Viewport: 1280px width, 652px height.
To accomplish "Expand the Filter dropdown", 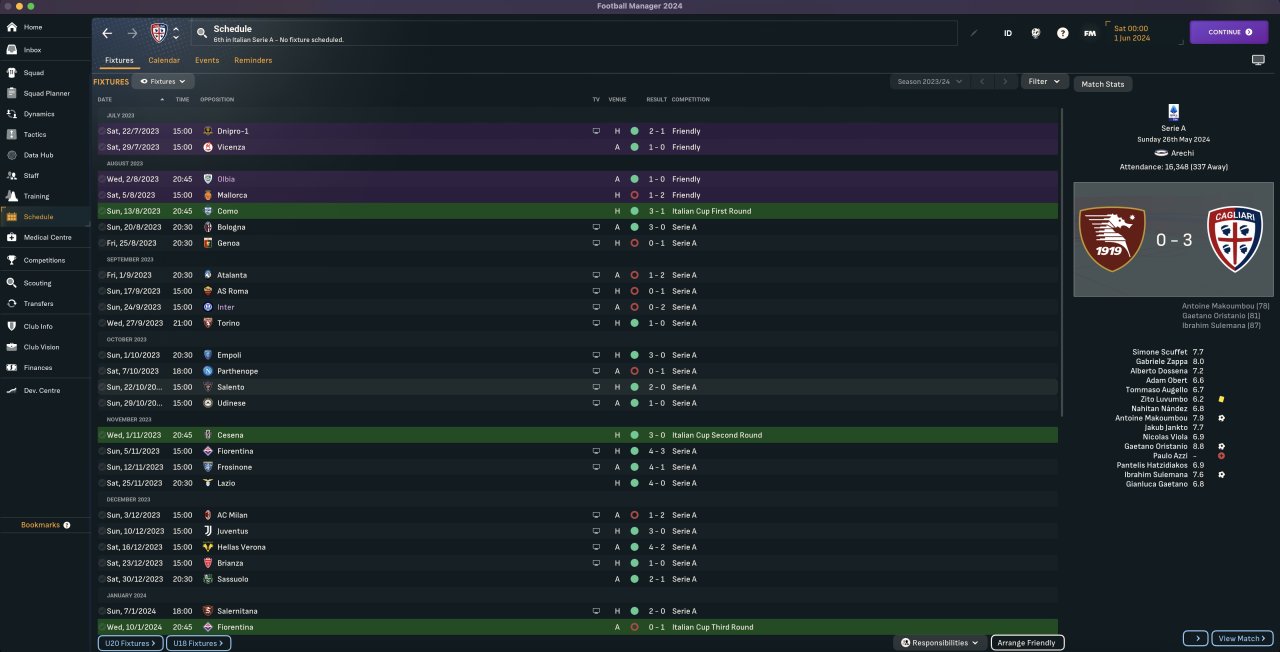I will 1044,81.
